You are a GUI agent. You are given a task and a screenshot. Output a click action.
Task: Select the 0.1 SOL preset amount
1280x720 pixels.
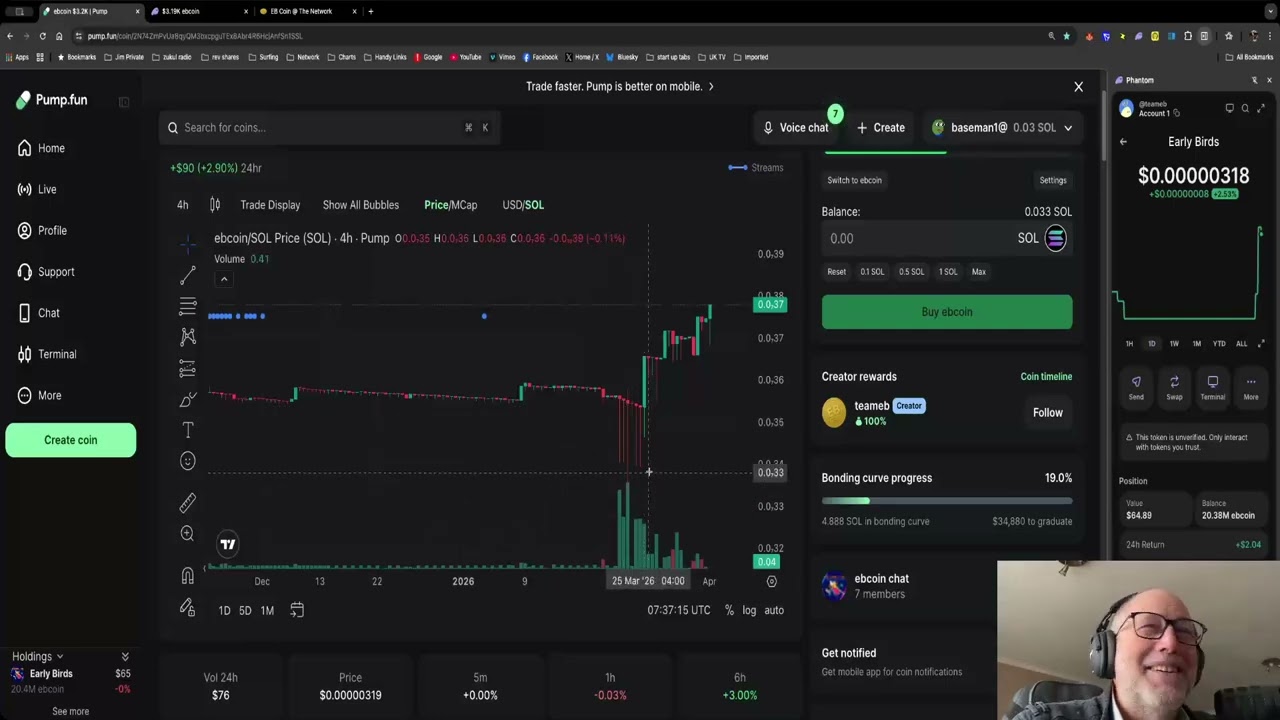(872, 272)
